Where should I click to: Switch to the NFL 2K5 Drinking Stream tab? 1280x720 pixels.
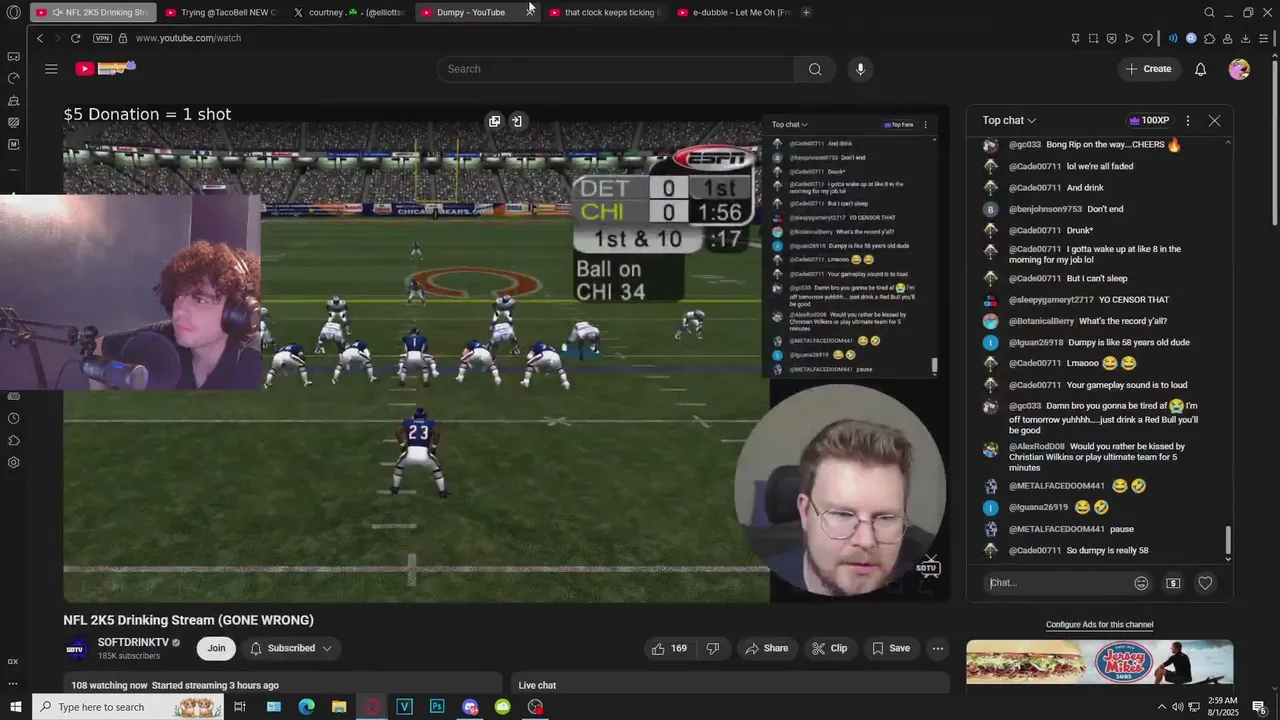(93, 13)
